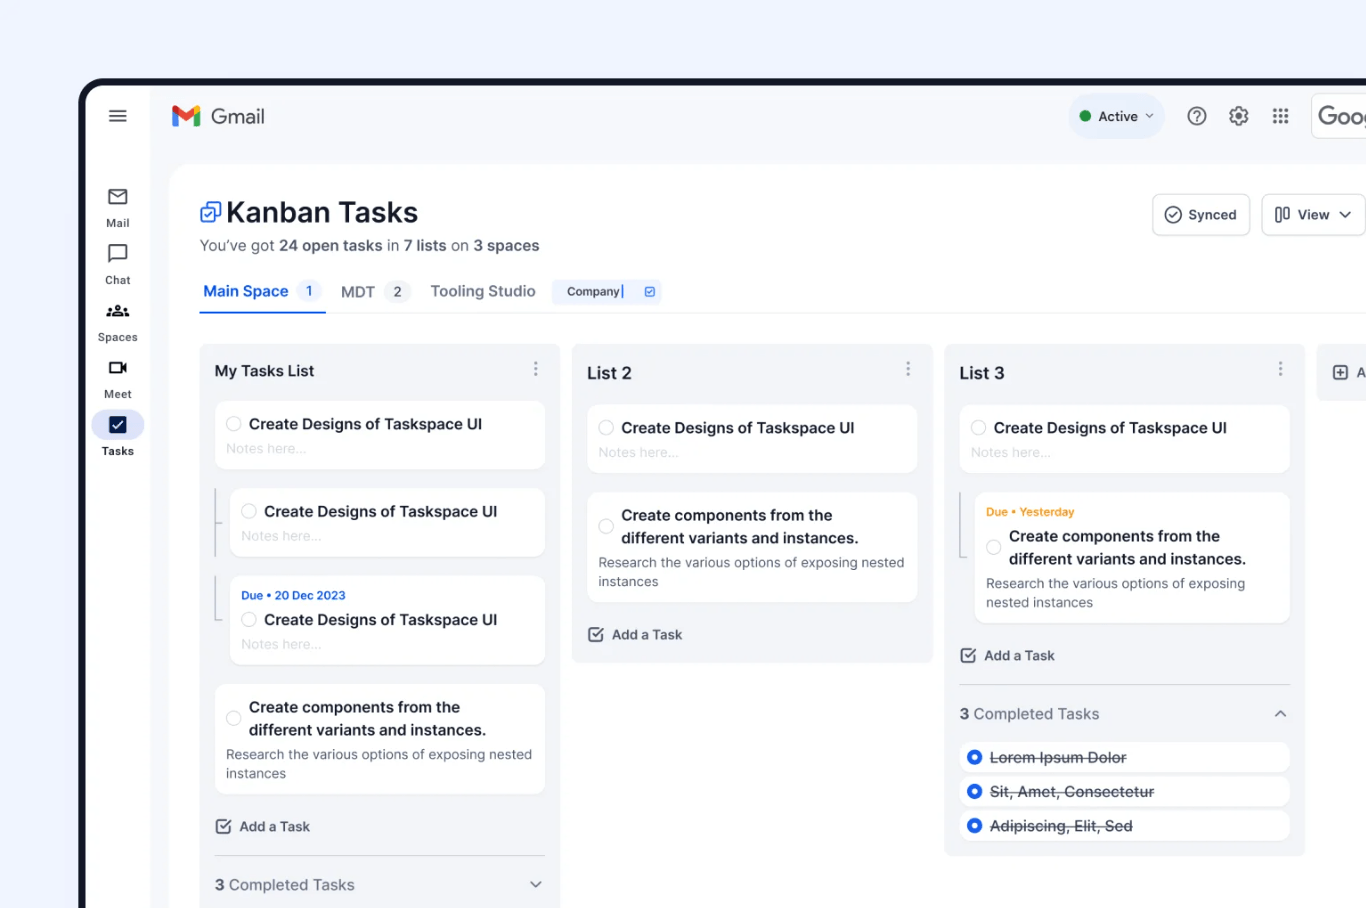Open the View dropdown
Image resolution: width=1366 pixels, height=908 pixels.
coord(1313,215)
